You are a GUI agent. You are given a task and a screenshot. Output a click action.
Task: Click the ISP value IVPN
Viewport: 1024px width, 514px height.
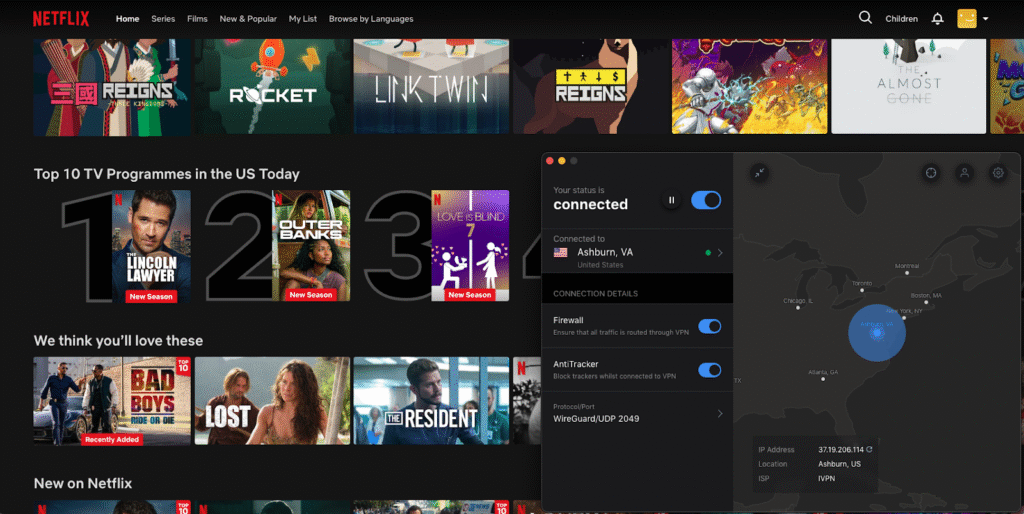coord(826,479)
